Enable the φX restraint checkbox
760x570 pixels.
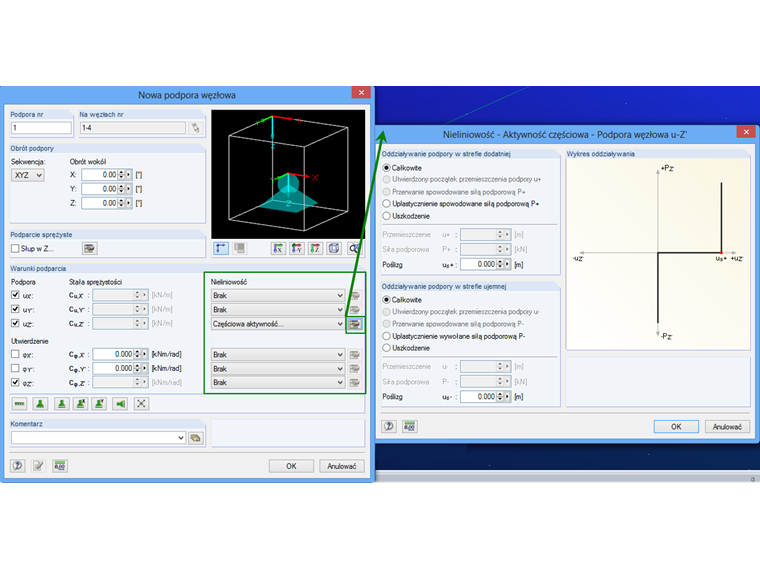click(x=16, y=354)
